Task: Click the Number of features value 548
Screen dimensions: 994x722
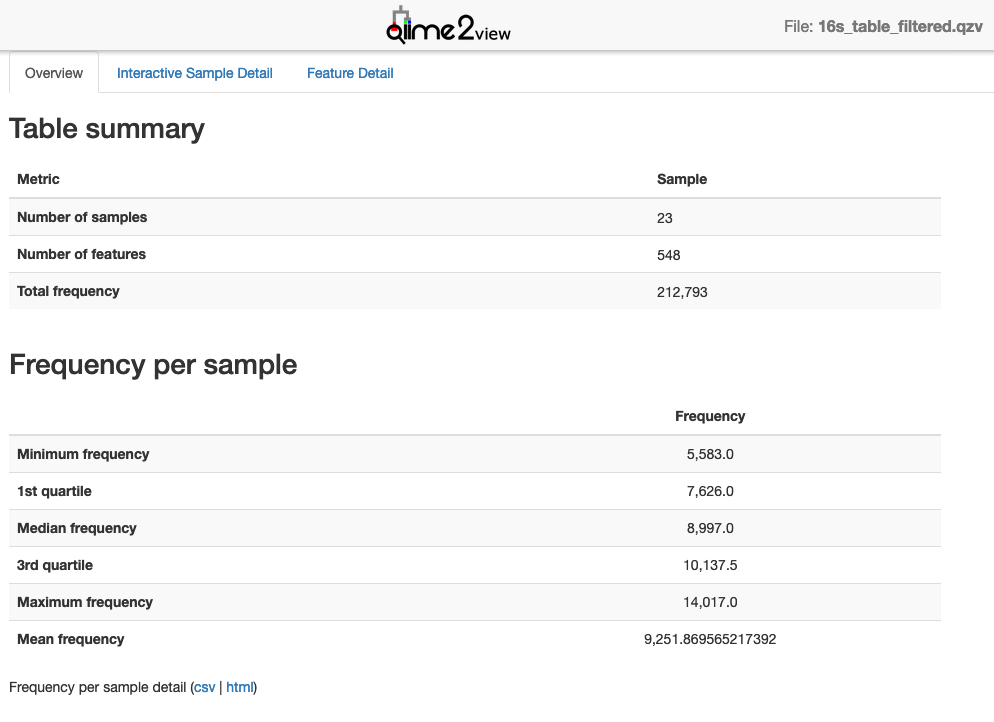Action: tap(668, 255)
